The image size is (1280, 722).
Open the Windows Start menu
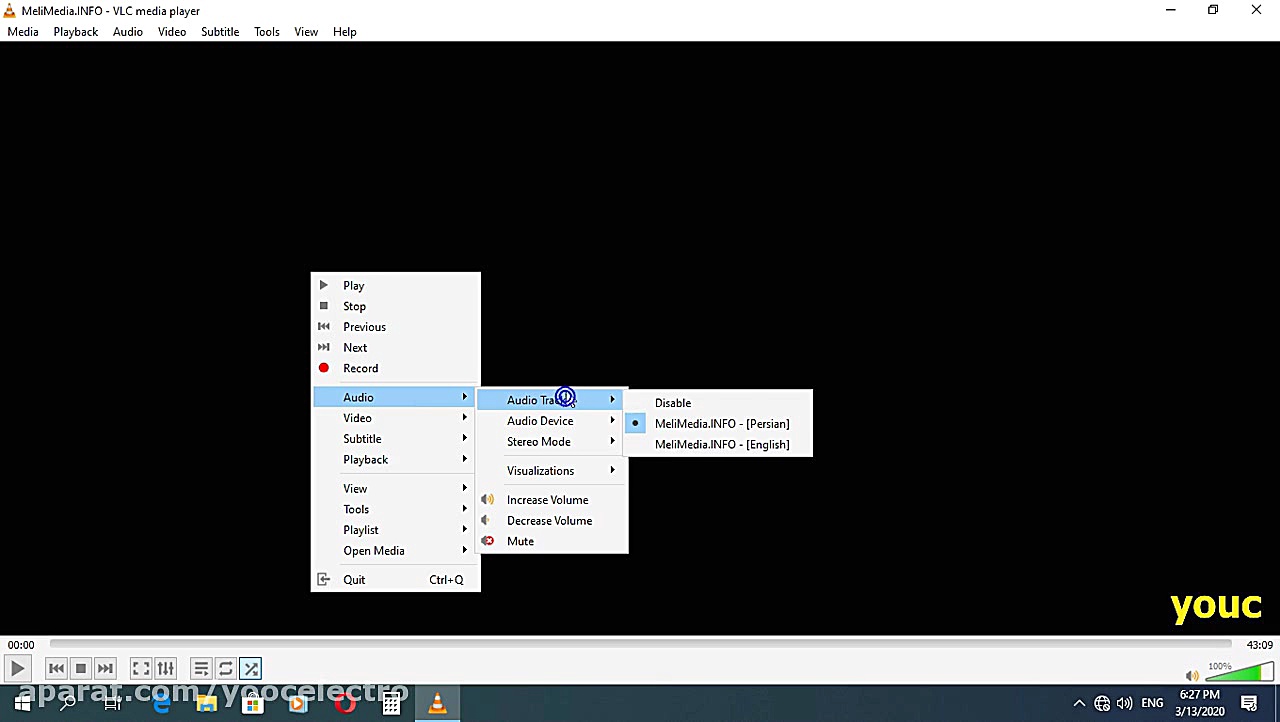pos(22,704)
